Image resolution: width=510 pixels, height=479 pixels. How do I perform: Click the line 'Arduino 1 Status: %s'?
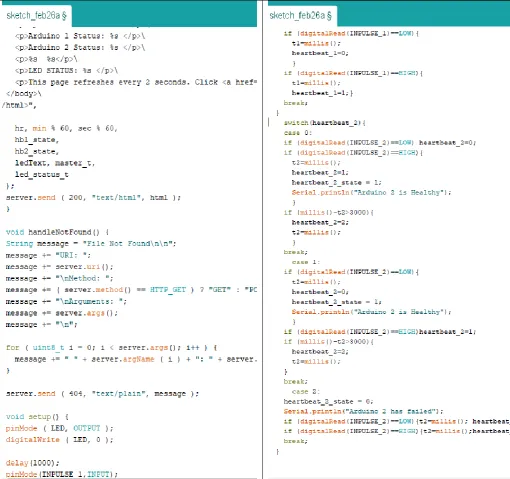tap(80, 36)
